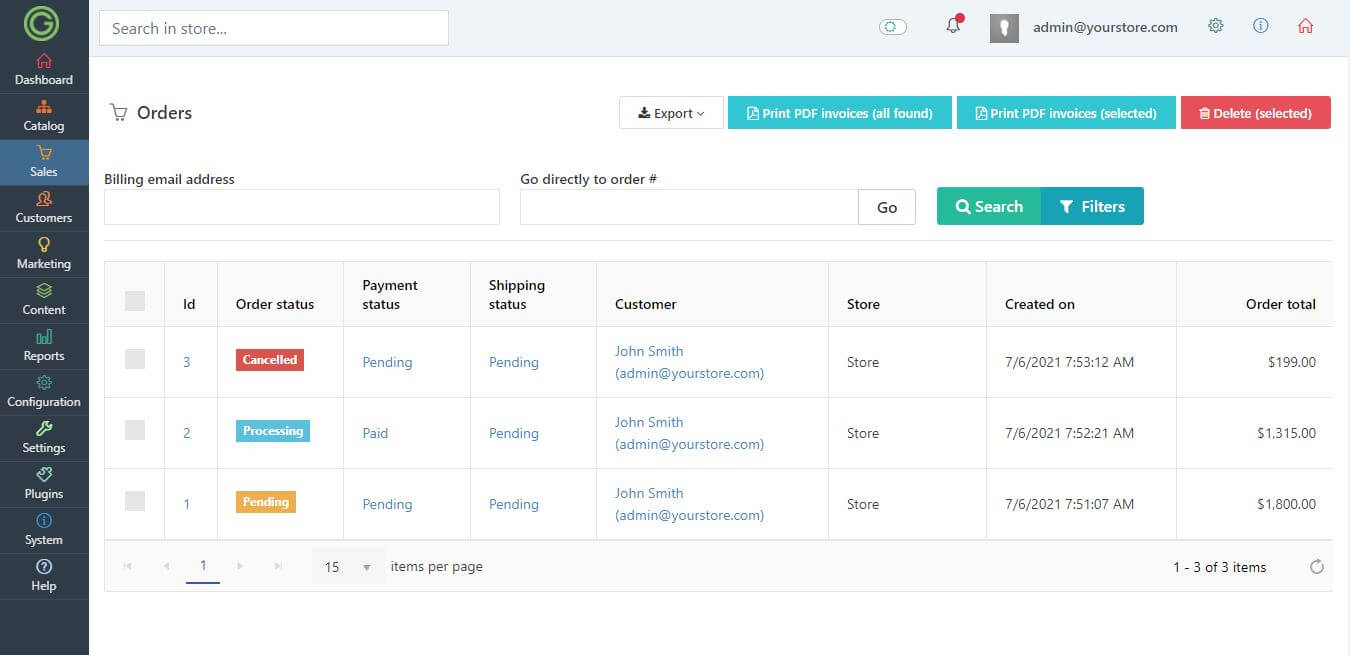Click the Paid payment status link
1350x655 pixels.
375,433
